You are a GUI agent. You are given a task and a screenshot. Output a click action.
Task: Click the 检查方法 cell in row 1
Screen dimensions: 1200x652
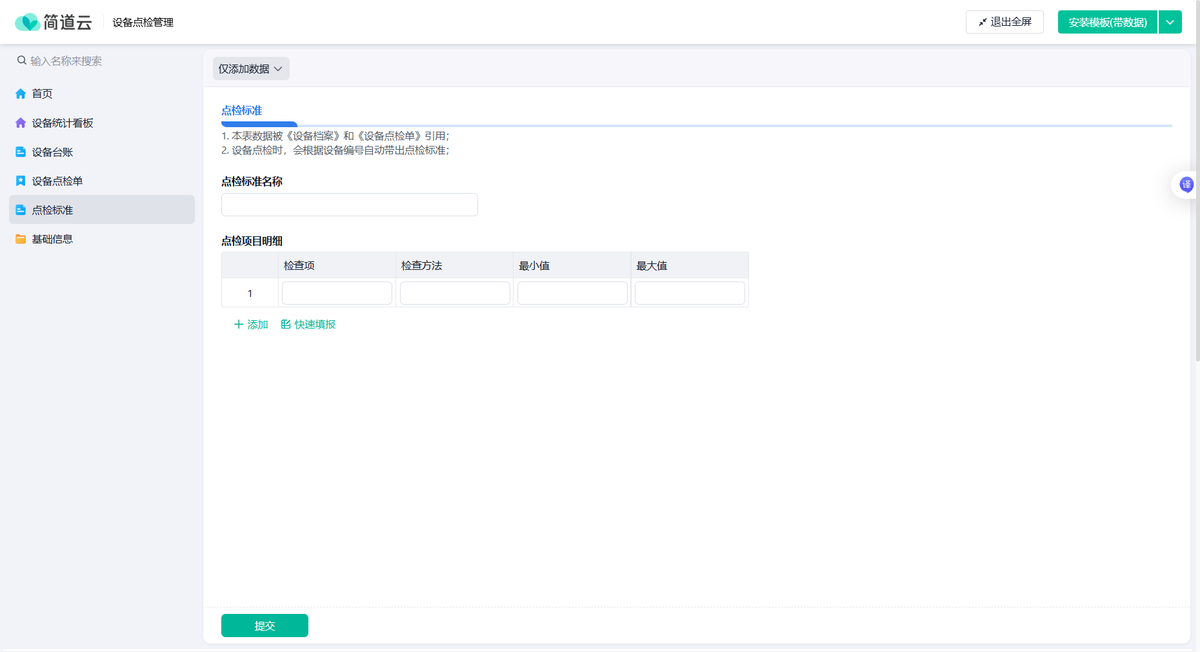click(455, 293)
